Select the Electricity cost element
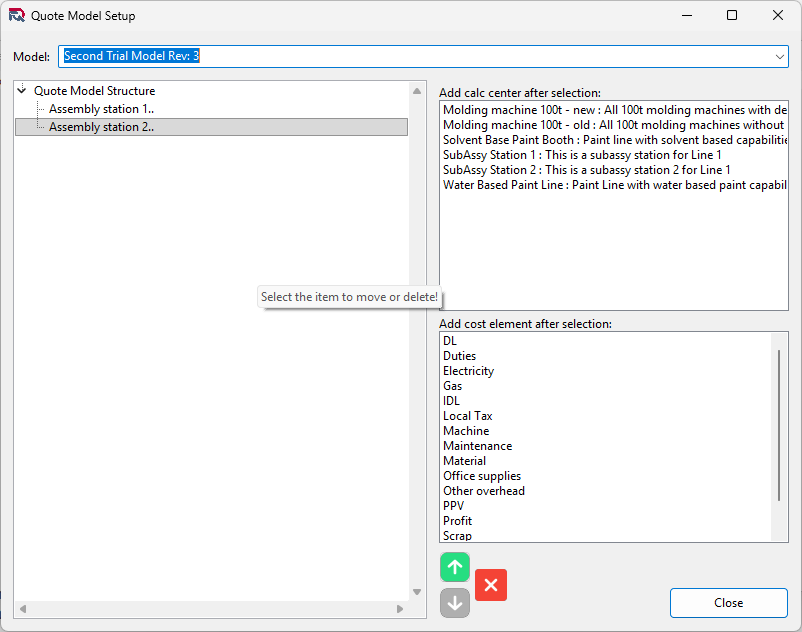Viewport: 802px width, 632px height. pyautogui.click(x=468, y=371)
